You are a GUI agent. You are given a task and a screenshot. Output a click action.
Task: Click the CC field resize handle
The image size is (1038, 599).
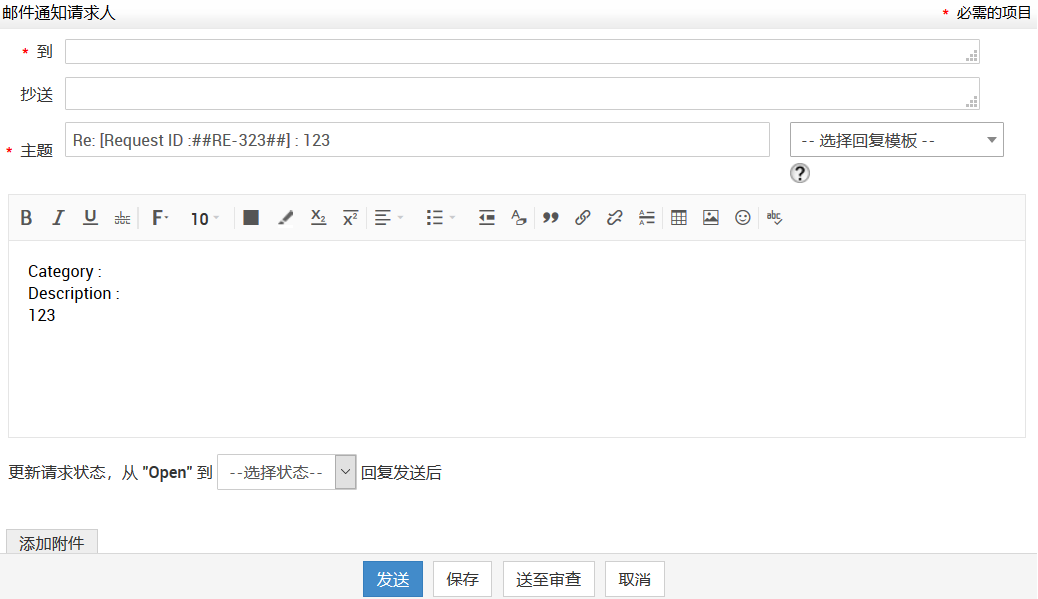click(971, 102)
